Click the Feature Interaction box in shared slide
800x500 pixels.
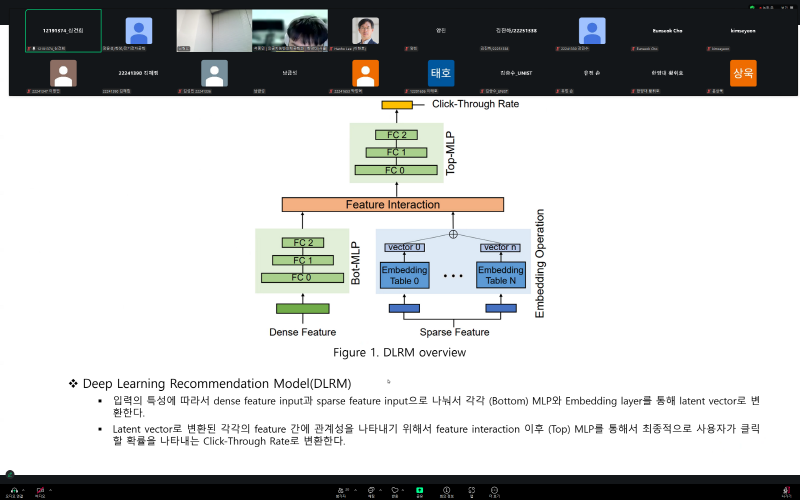392,204
